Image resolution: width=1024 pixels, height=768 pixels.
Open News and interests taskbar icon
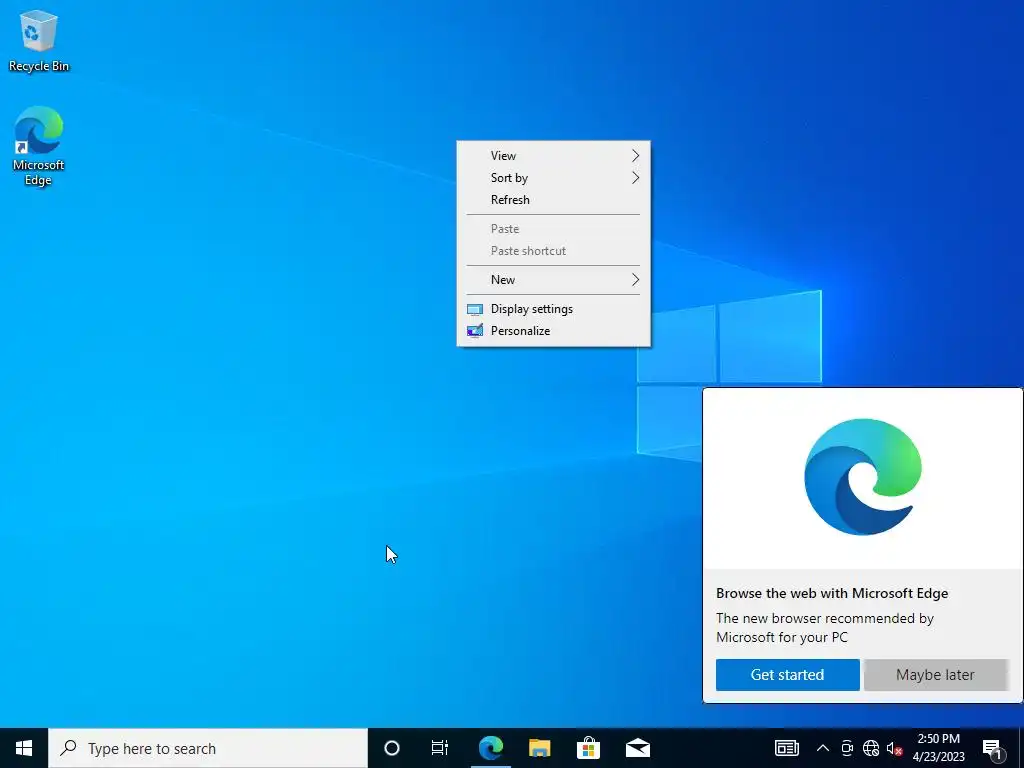pyautogui.click(x=786, y=748)
